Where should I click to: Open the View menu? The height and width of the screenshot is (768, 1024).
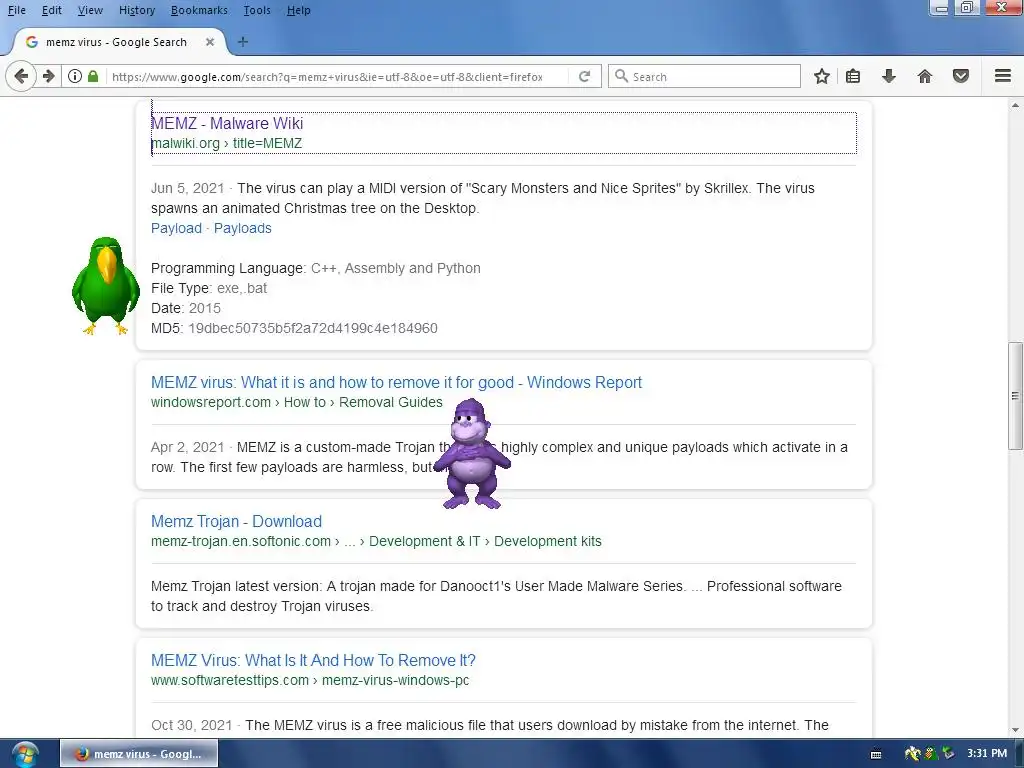[90, 10]
